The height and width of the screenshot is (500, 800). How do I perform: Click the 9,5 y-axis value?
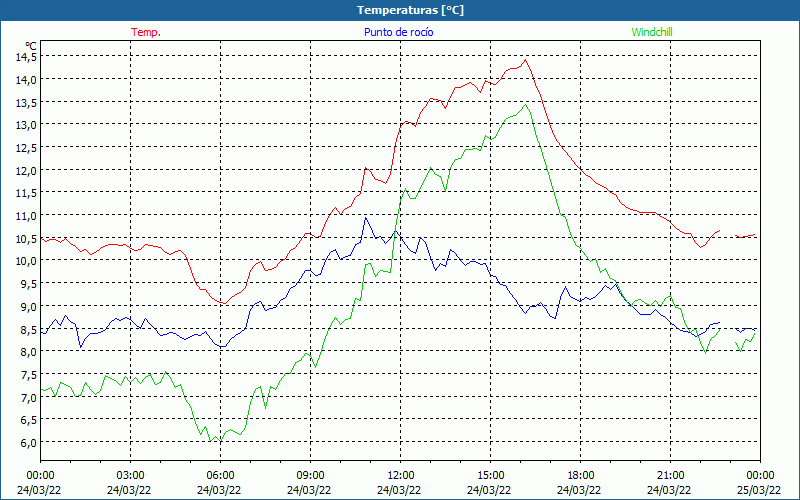click(x=29, y=283)
